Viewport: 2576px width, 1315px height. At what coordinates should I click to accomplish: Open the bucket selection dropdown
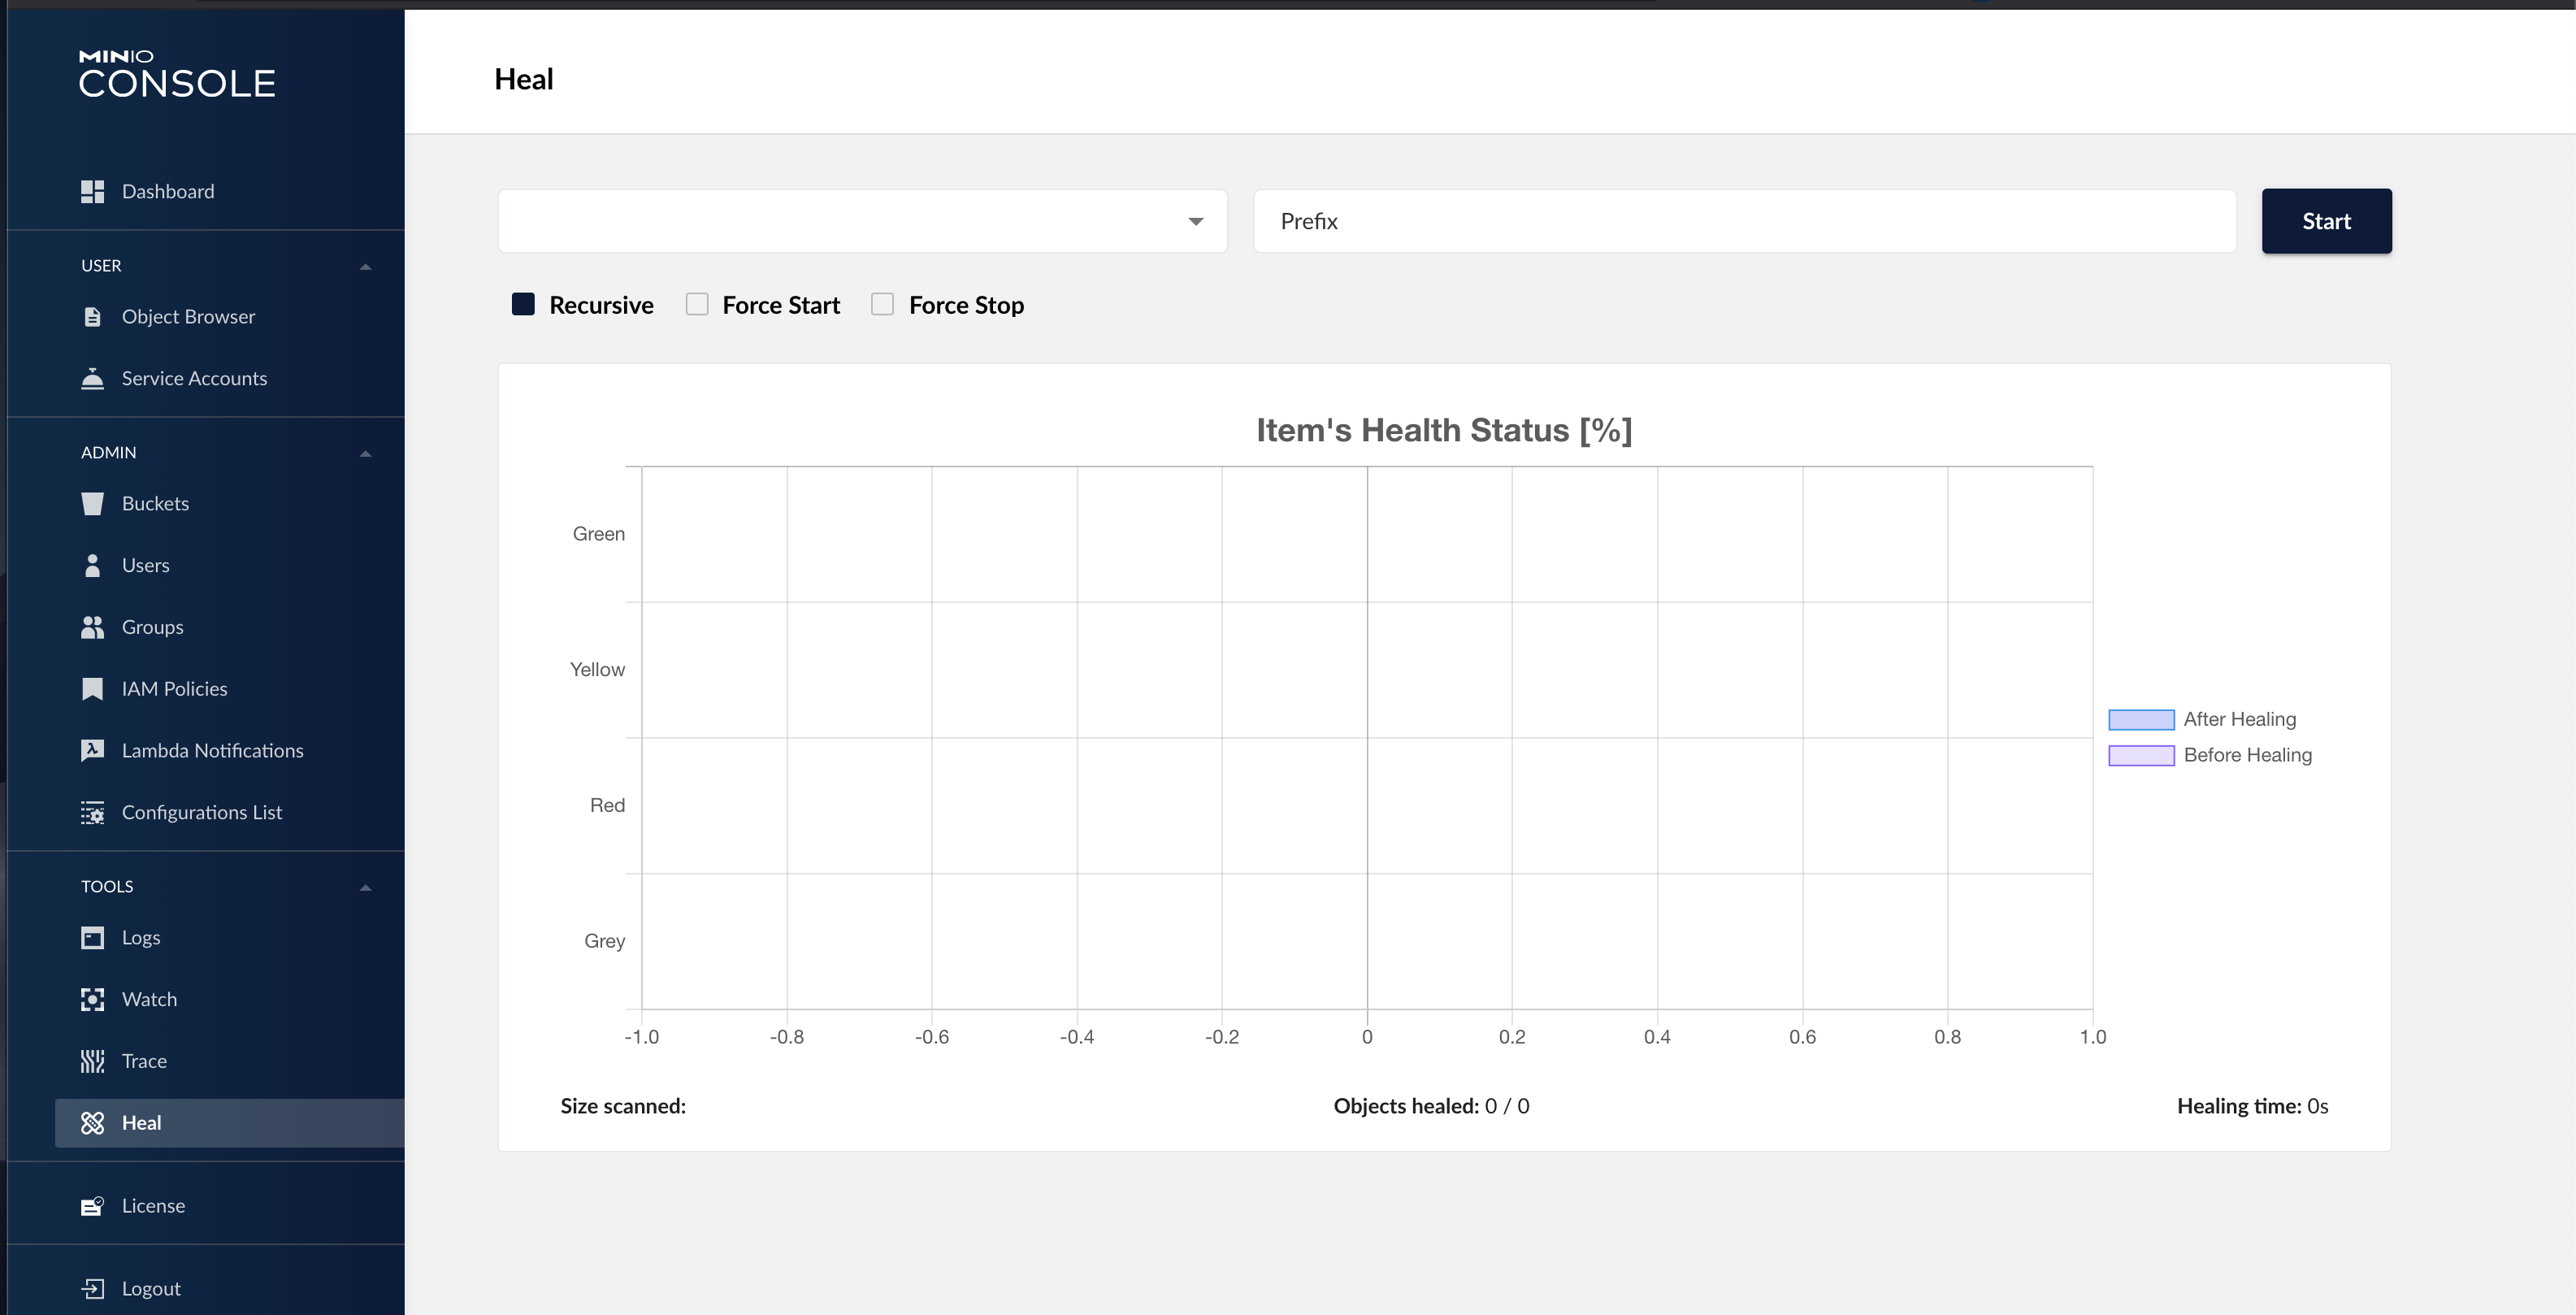[x=862, y=221]
